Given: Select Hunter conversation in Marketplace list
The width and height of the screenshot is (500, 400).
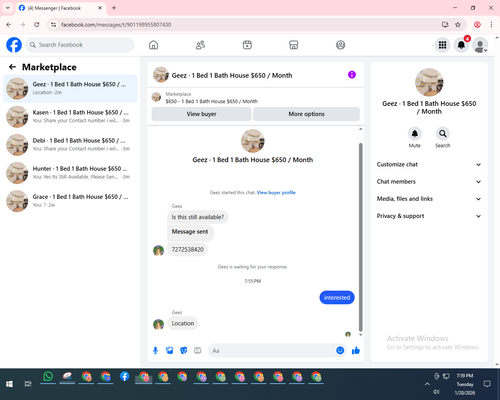Looking at the screenshot, I should pos(70,173).
